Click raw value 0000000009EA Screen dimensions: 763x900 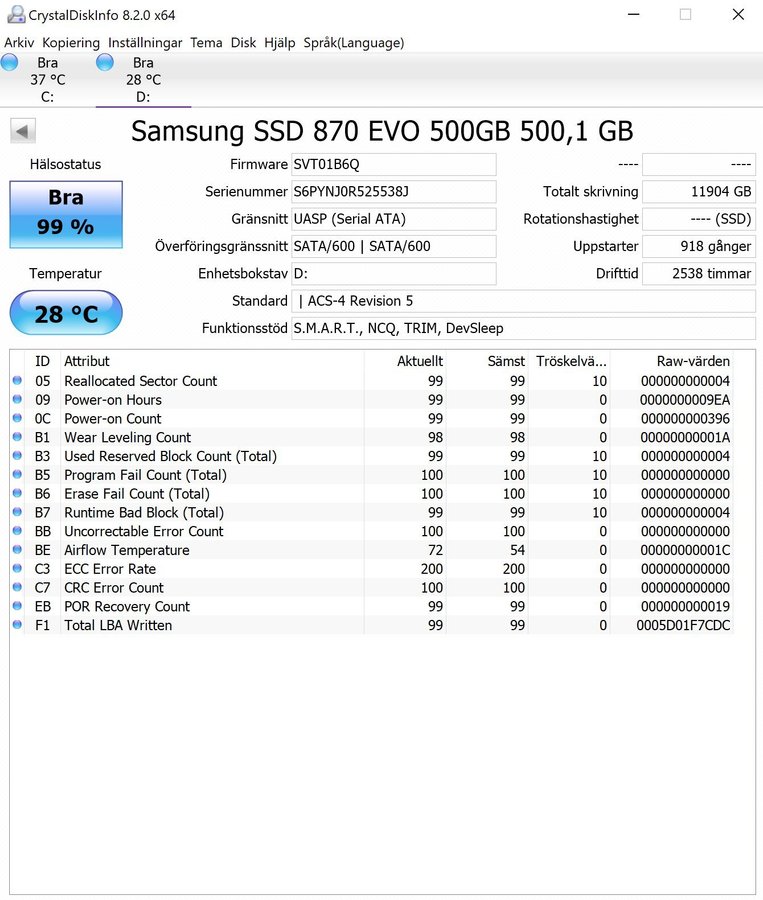685,400
